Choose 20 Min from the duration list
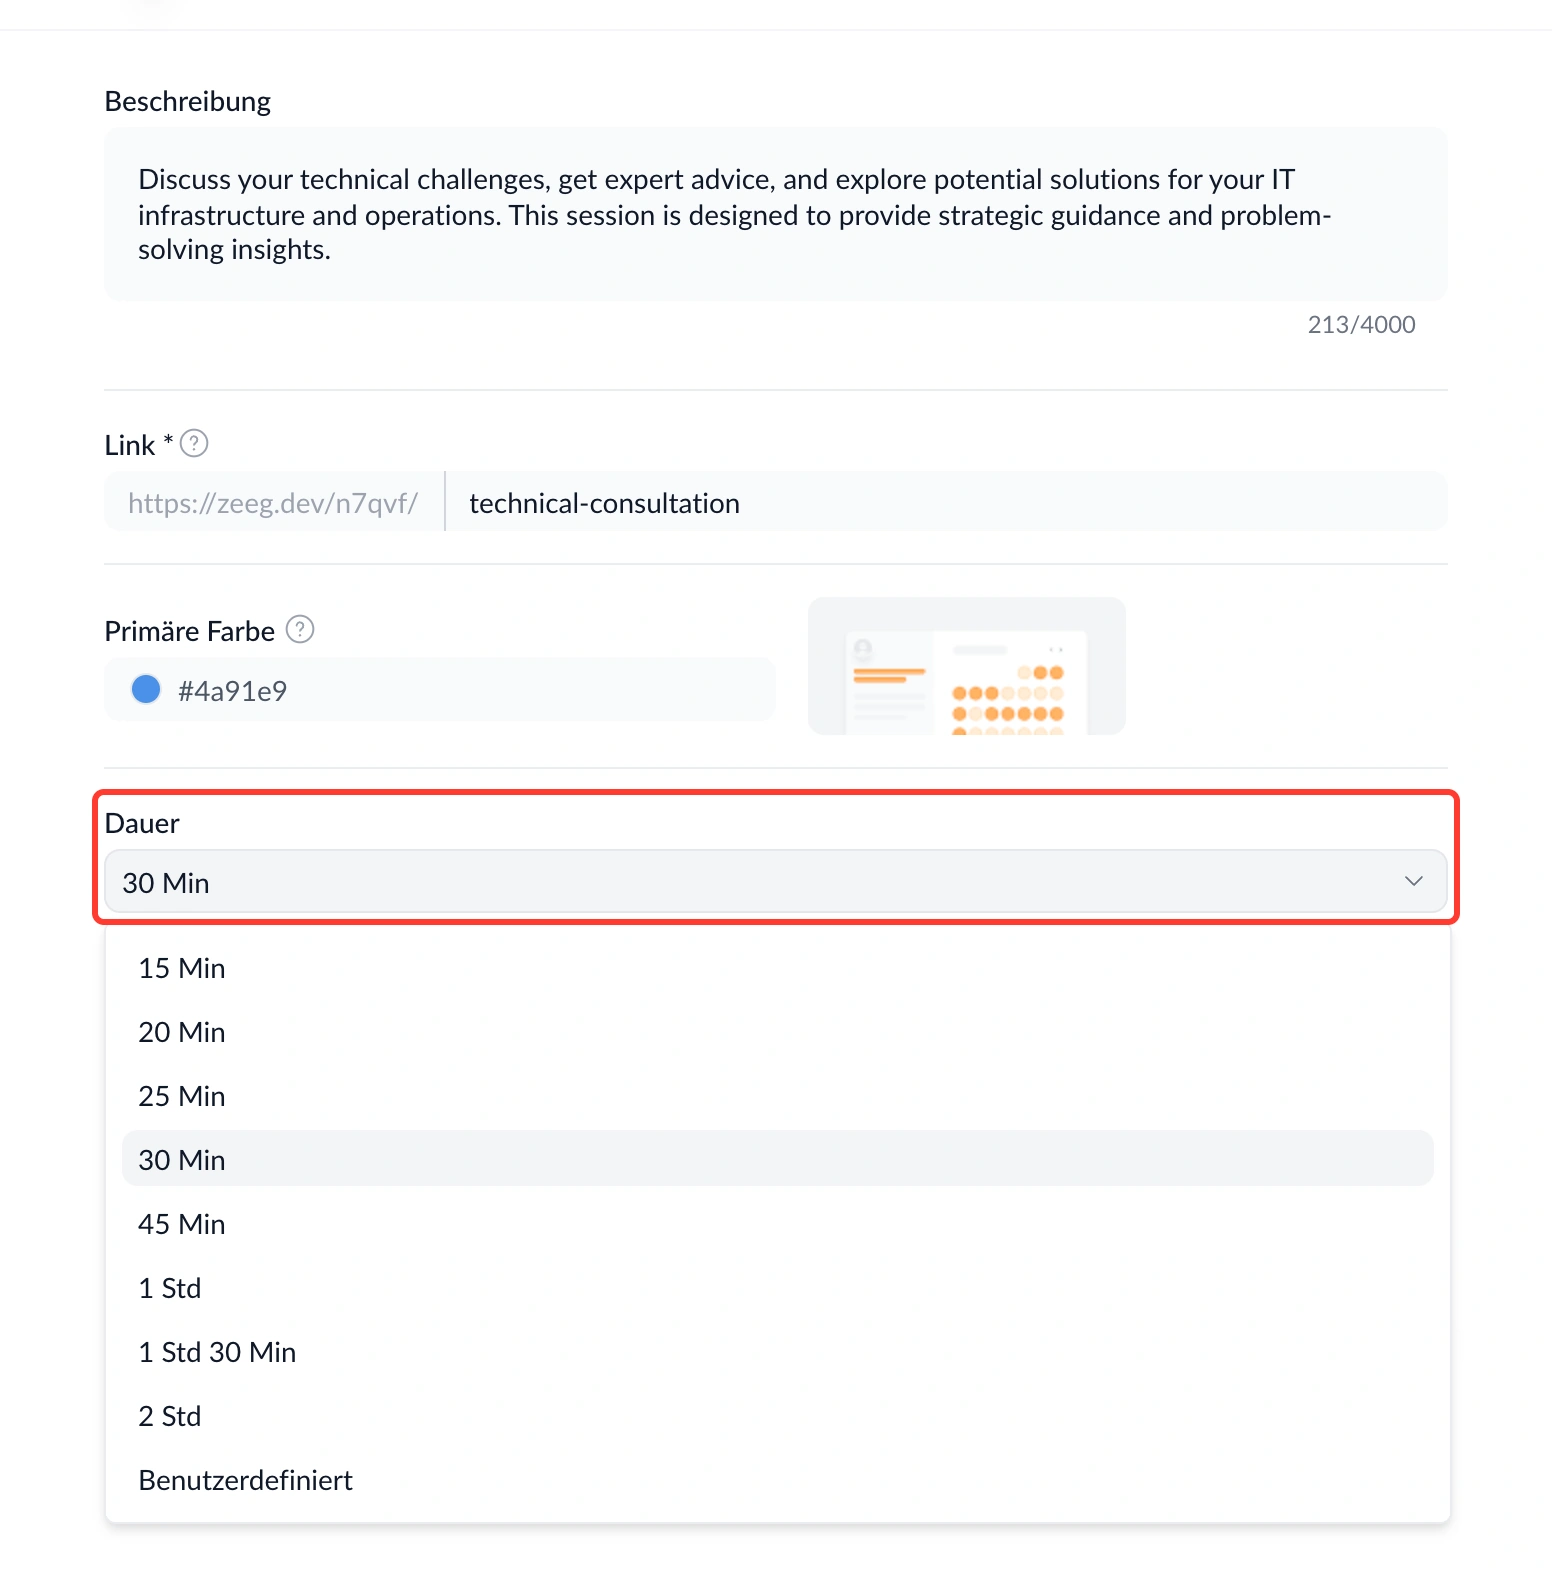Viewport: 1552px width, 1574px height. [777, 1032]
